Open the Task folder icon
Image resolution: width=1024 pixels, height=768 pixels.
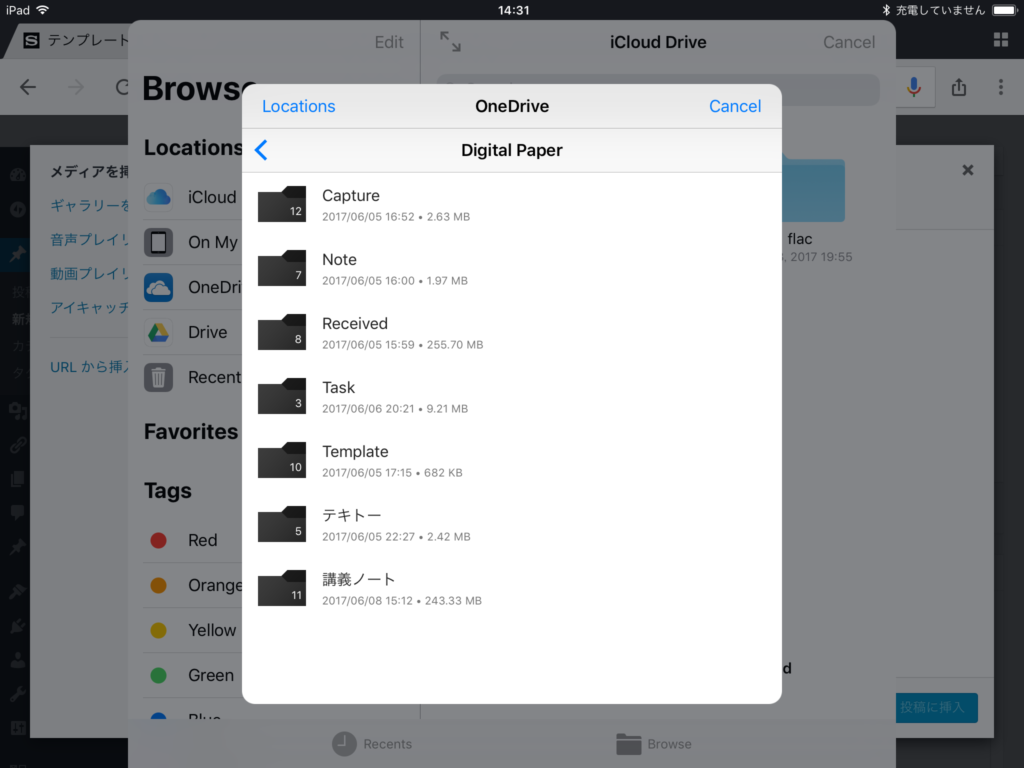point(281,396)
